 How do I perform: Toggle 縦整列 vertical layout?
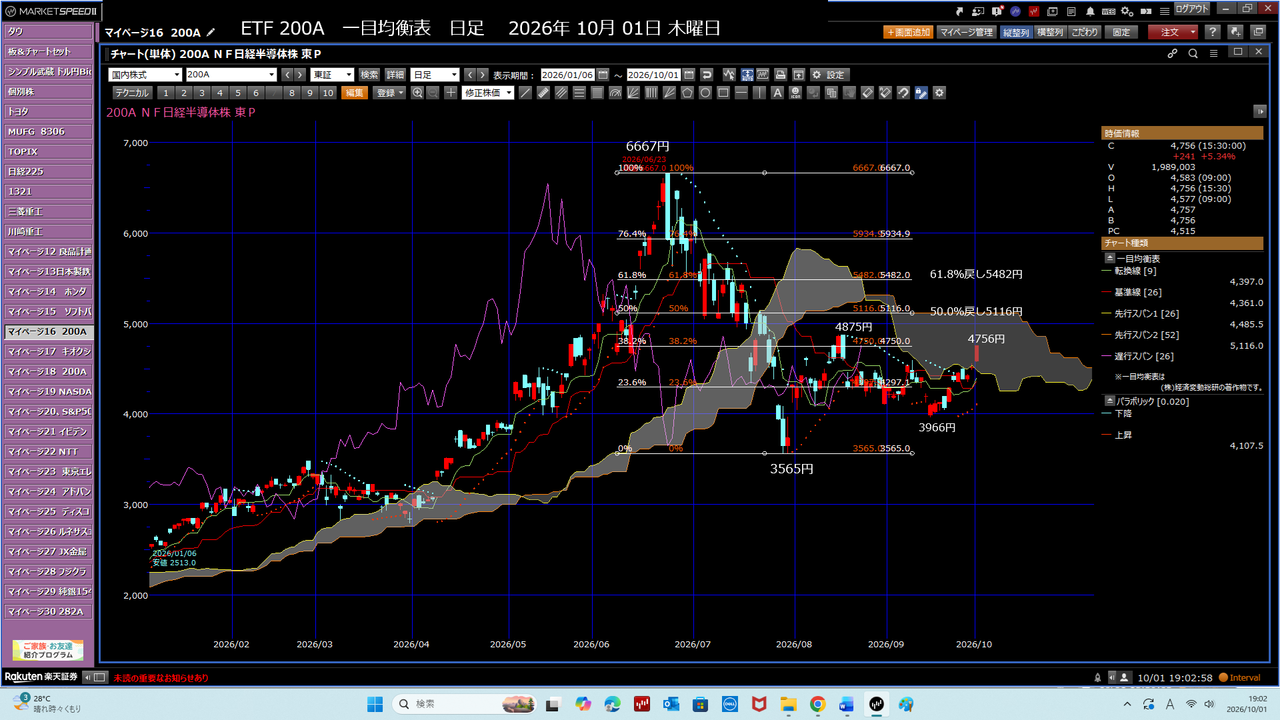tap(1016, 32)
